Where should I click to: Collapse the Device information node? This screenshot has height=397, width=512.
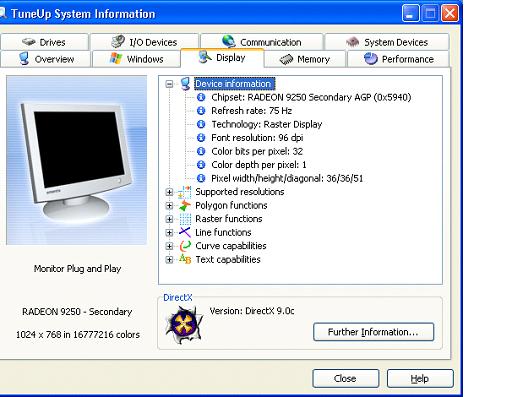pos(169,84)
